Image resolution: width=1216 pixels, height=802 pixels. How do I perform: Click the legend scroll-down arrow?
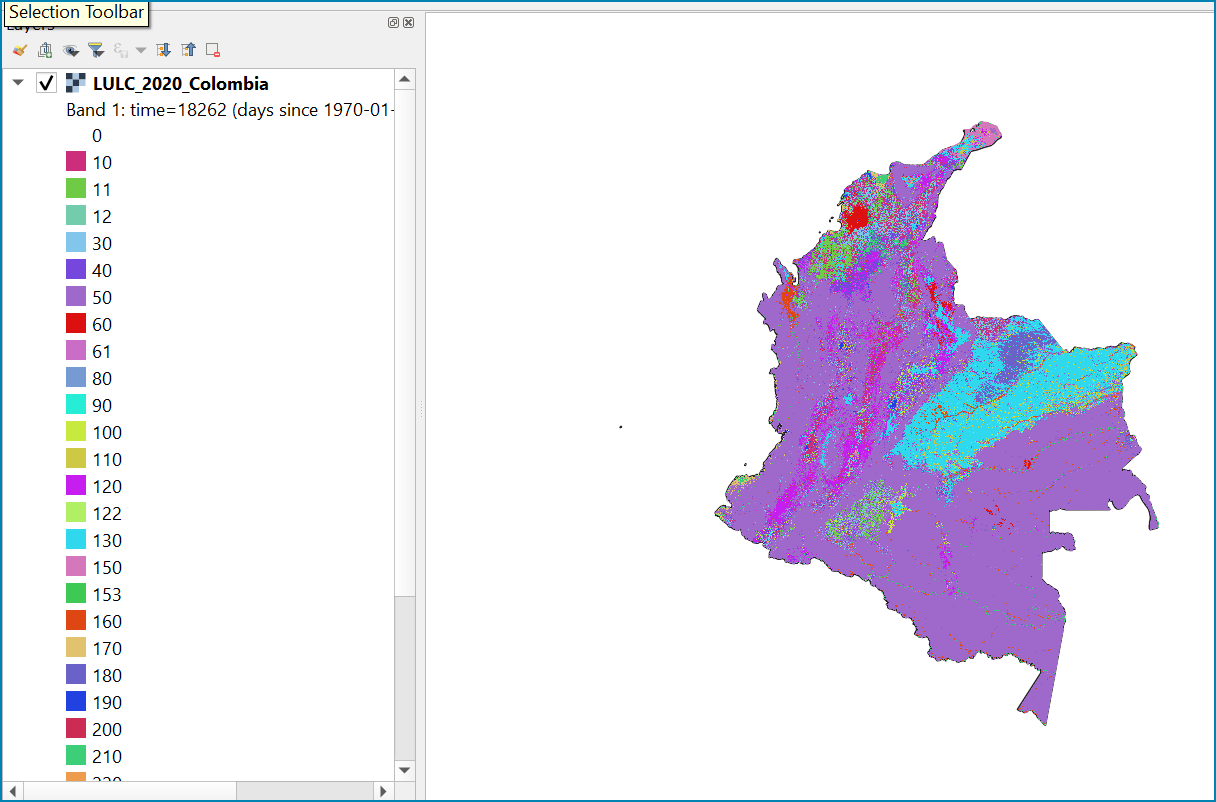pyautogui.click(x=404, y=770)
